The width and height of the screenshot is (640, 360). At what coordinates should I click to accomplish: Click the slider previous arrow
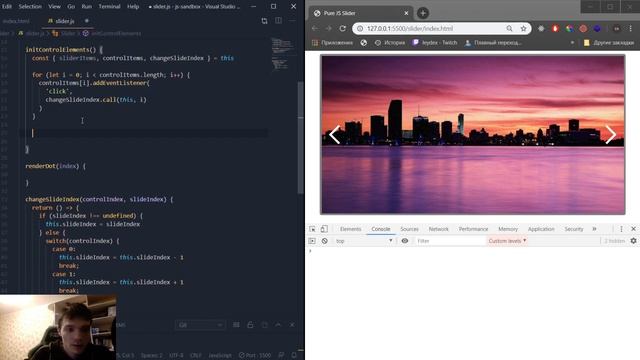coord(335,135)
